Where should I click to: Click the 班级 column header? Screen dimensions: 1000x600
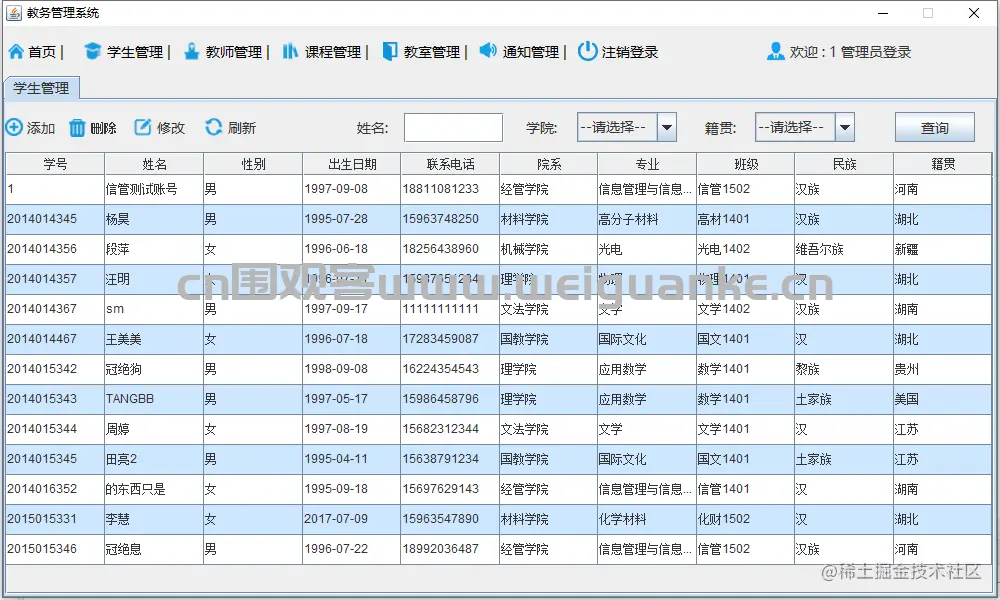click(x=746, y=164)
